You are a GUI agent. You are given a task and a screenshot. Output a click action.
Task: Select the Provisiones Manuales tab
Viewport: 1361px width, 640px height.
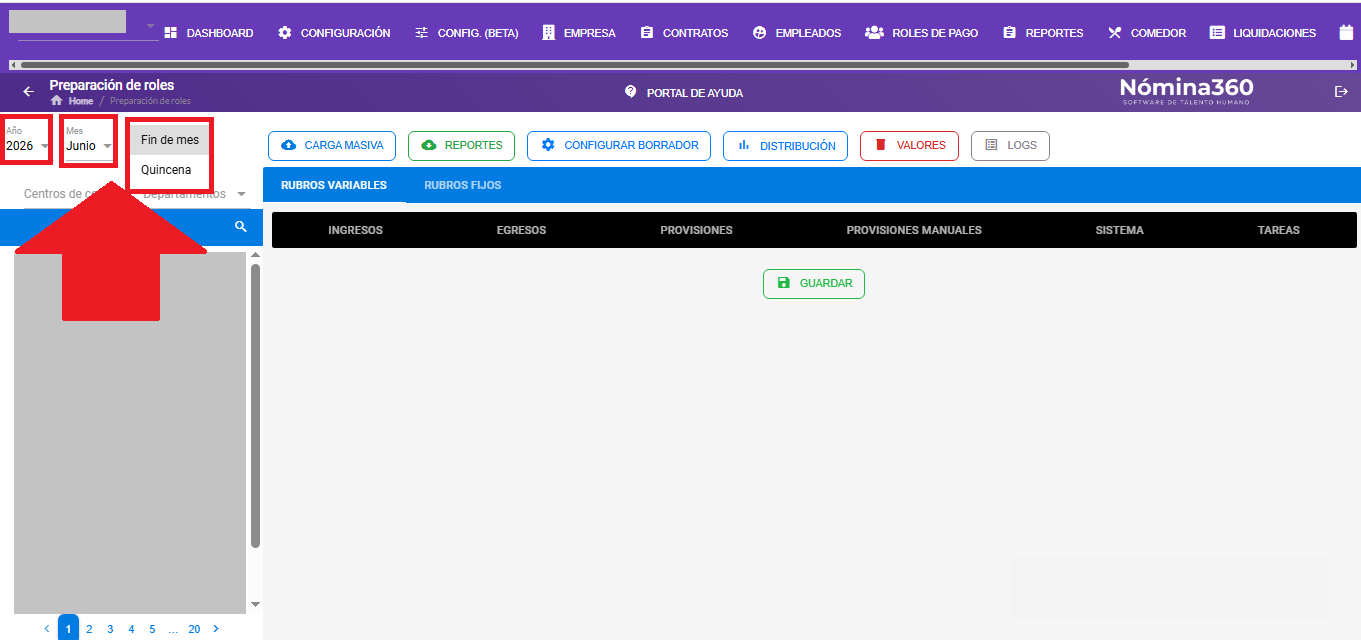[x=914, y=230]
